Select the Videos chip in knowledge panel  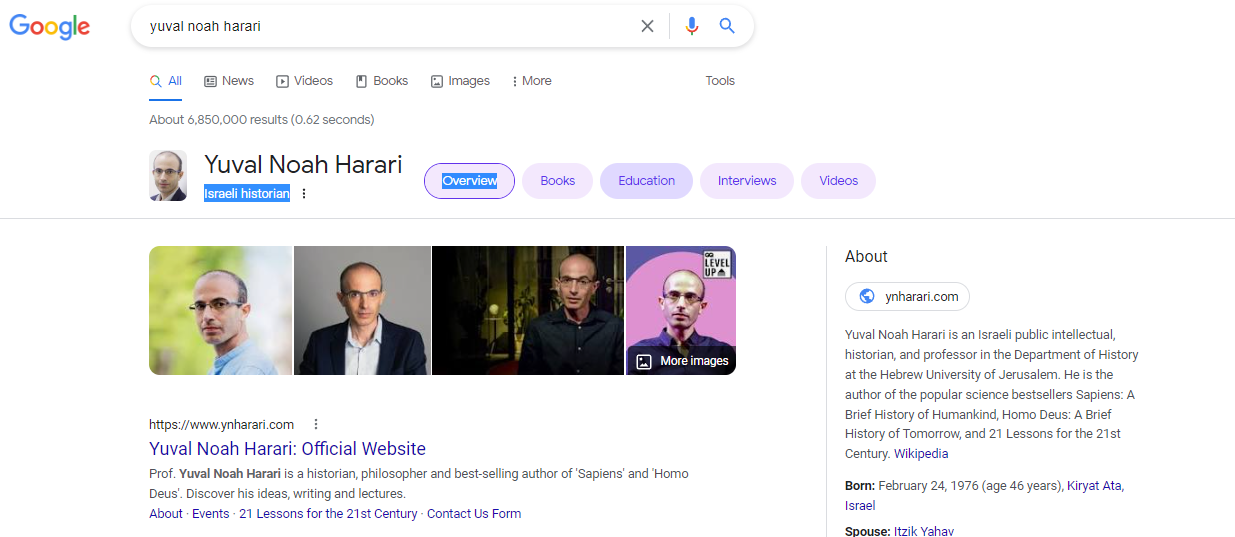[x=838, y=181]
